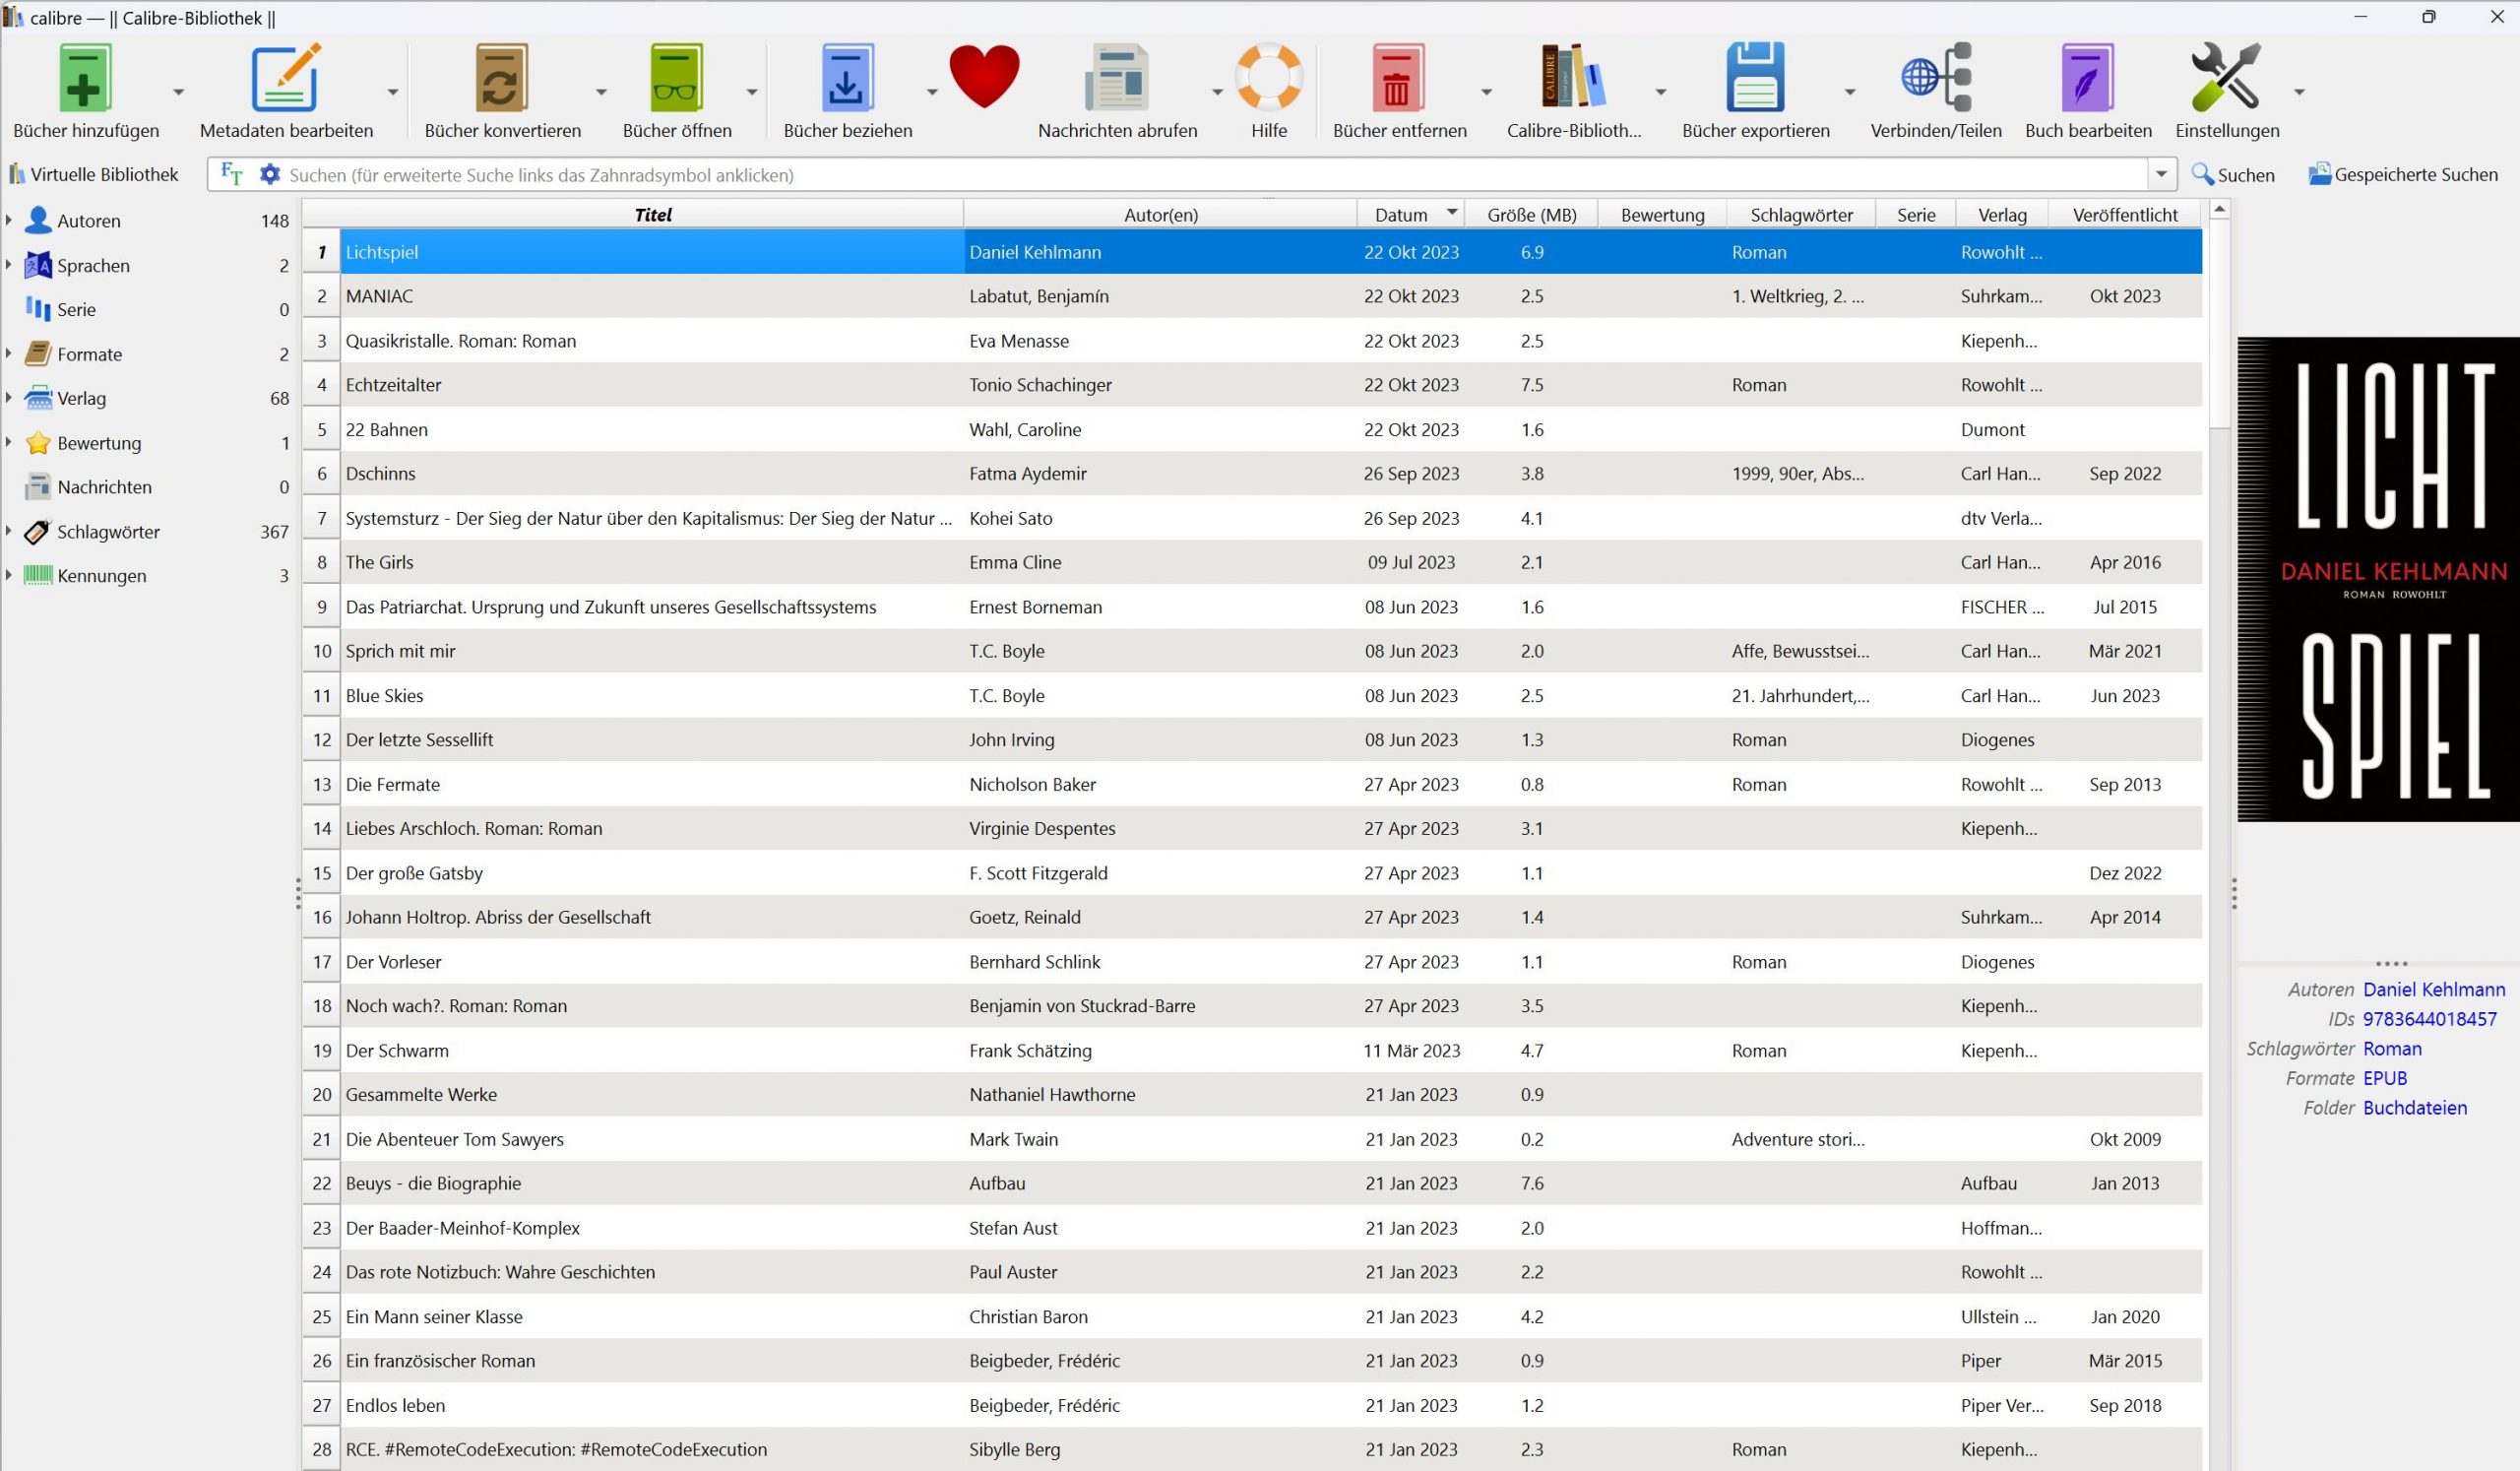Open EPUB format link
The image size is (2520, 1471).
pos(2385,1078)
